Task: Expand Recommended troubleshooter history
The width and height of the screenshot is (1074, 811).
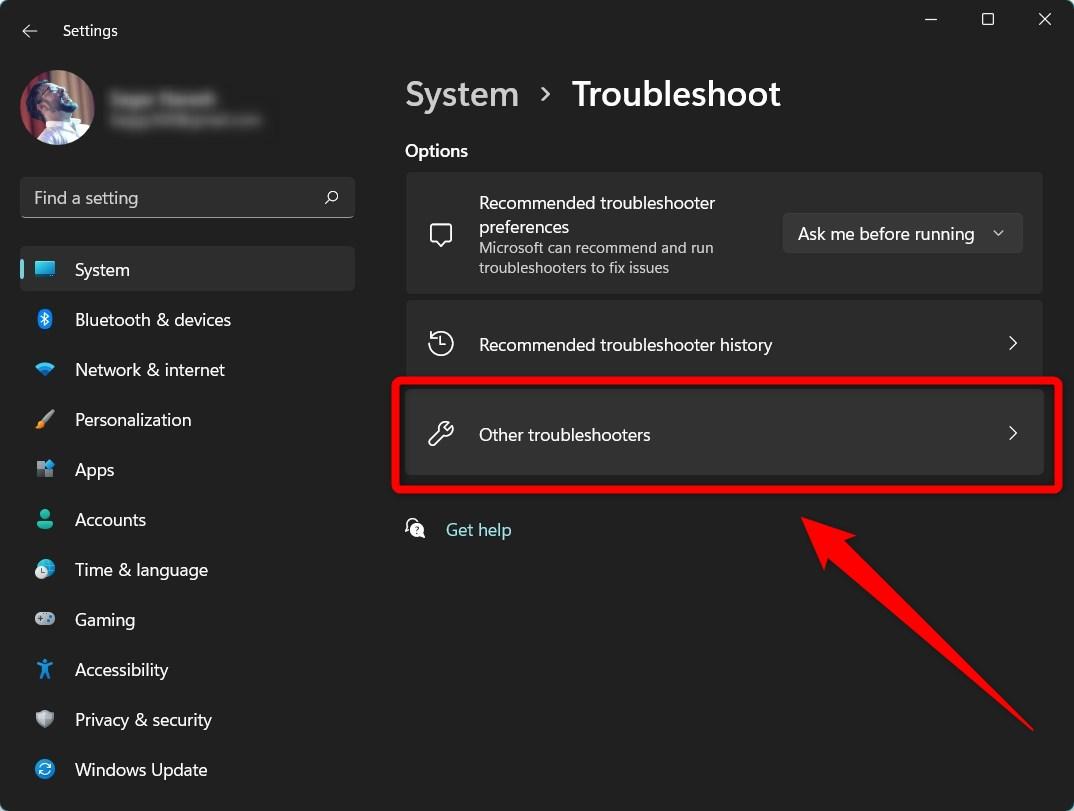Action: click(726, 344)
